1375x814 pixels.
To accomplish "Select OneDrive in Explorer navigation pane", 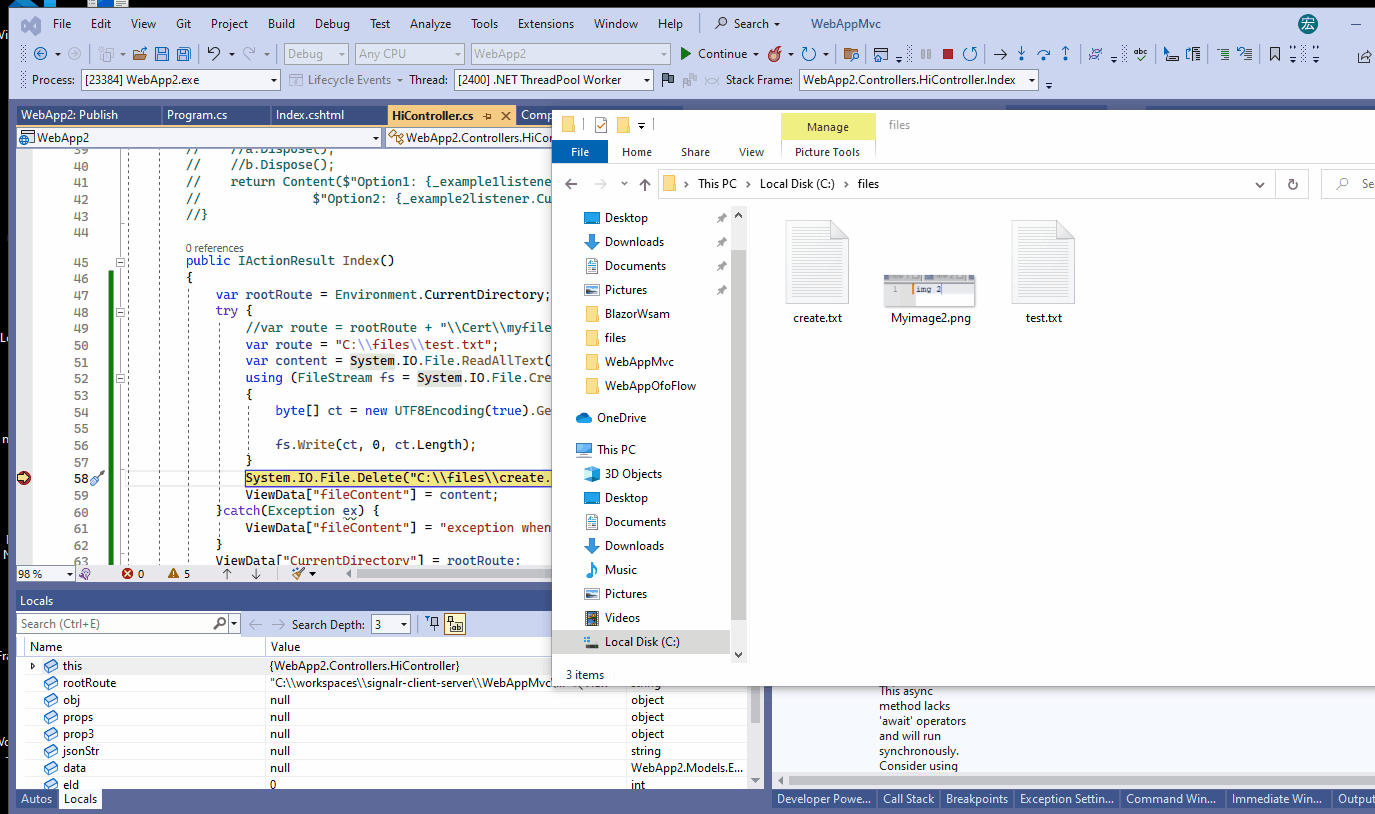I will 621,418.
